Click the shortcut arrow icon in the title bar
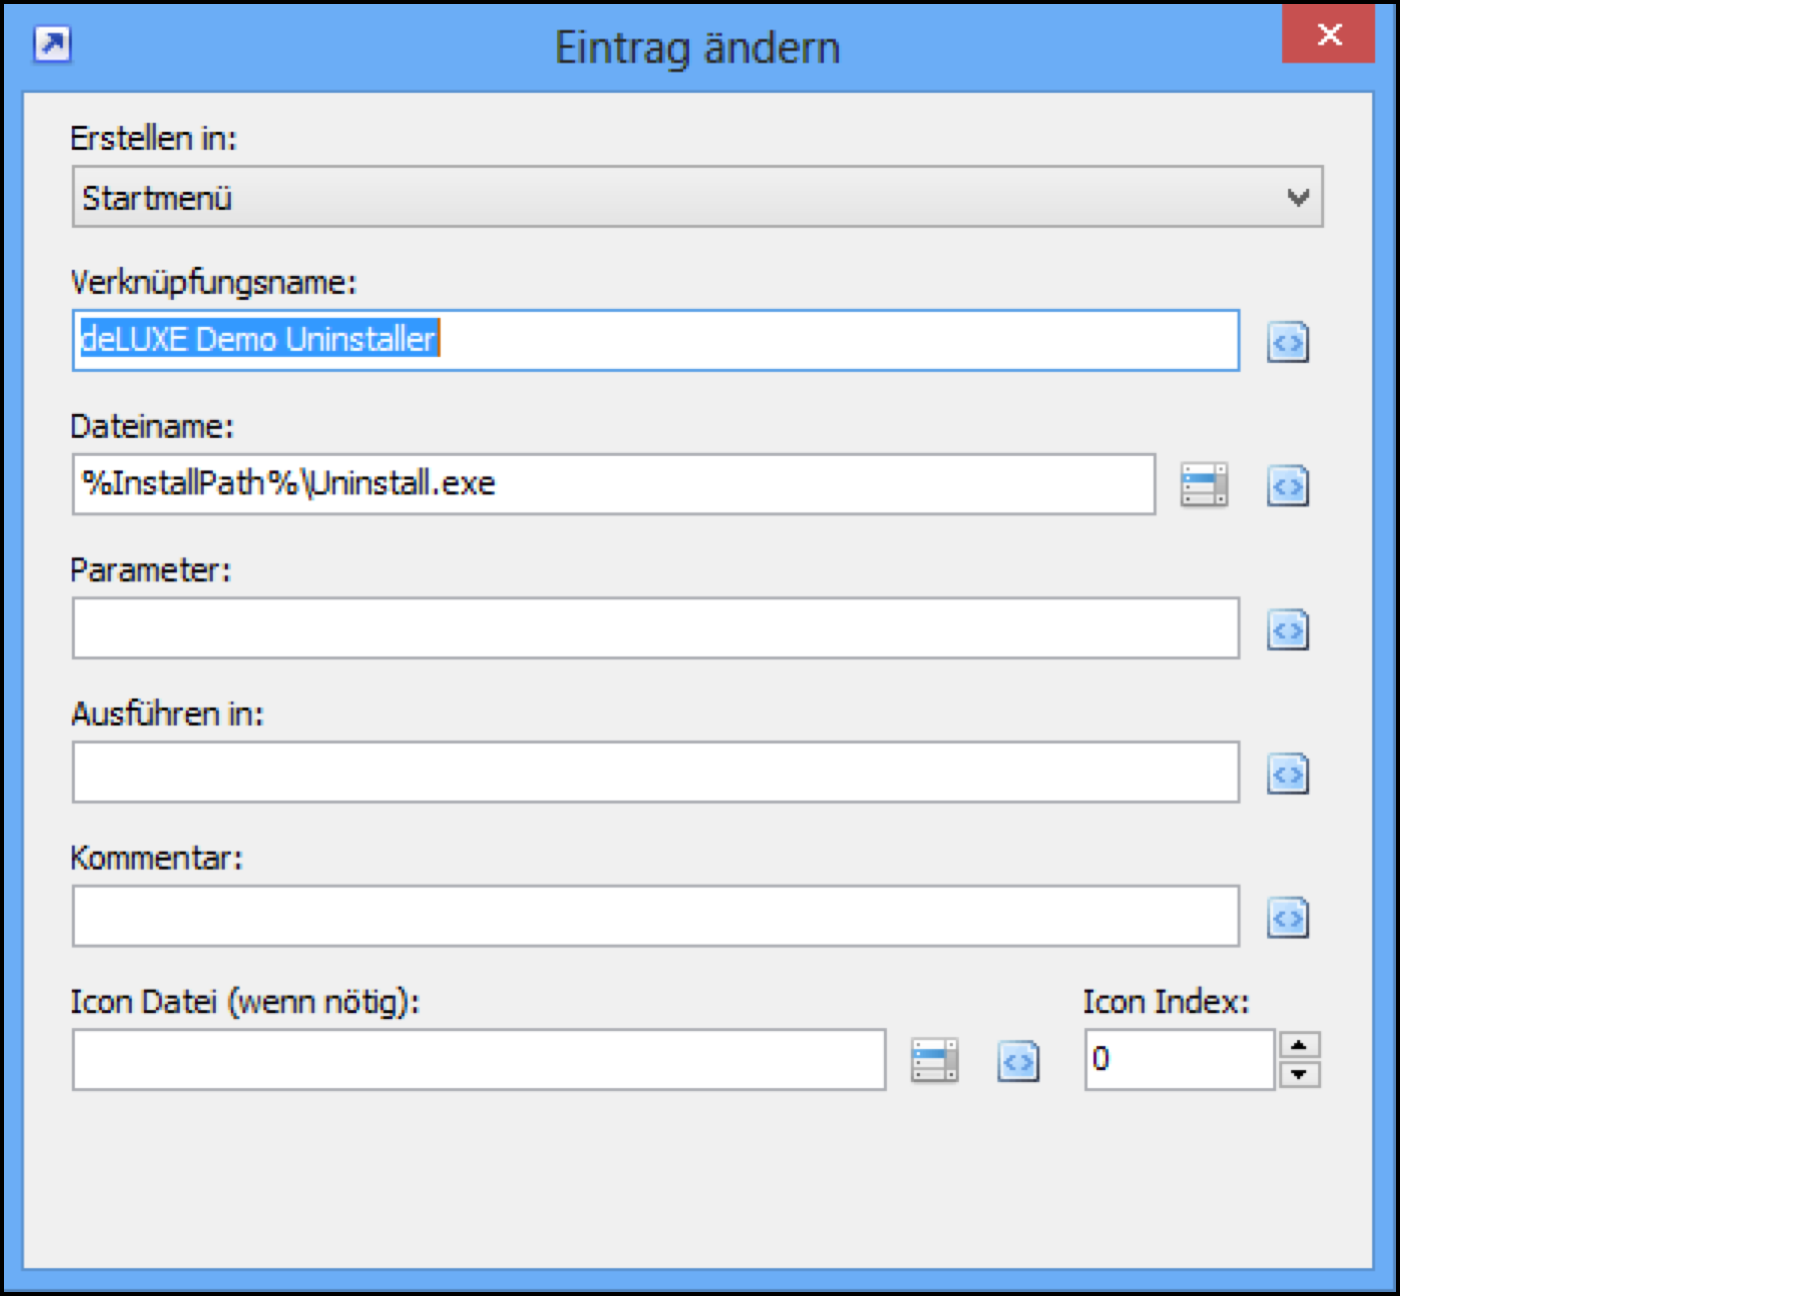 pyautogui.click(x=52, y=44)
